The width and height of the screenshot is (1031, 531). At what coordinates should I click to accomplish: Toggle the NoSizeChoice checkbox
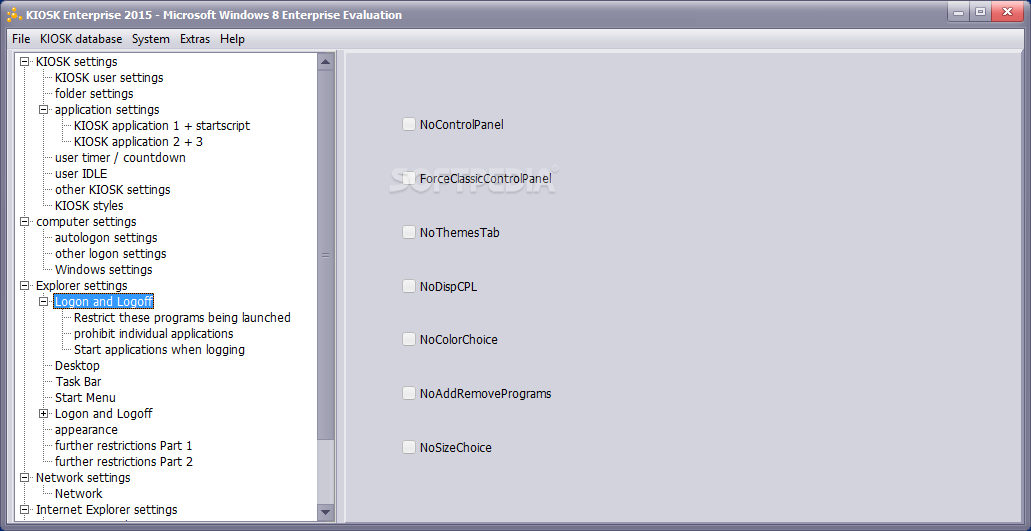pos(408,448)
